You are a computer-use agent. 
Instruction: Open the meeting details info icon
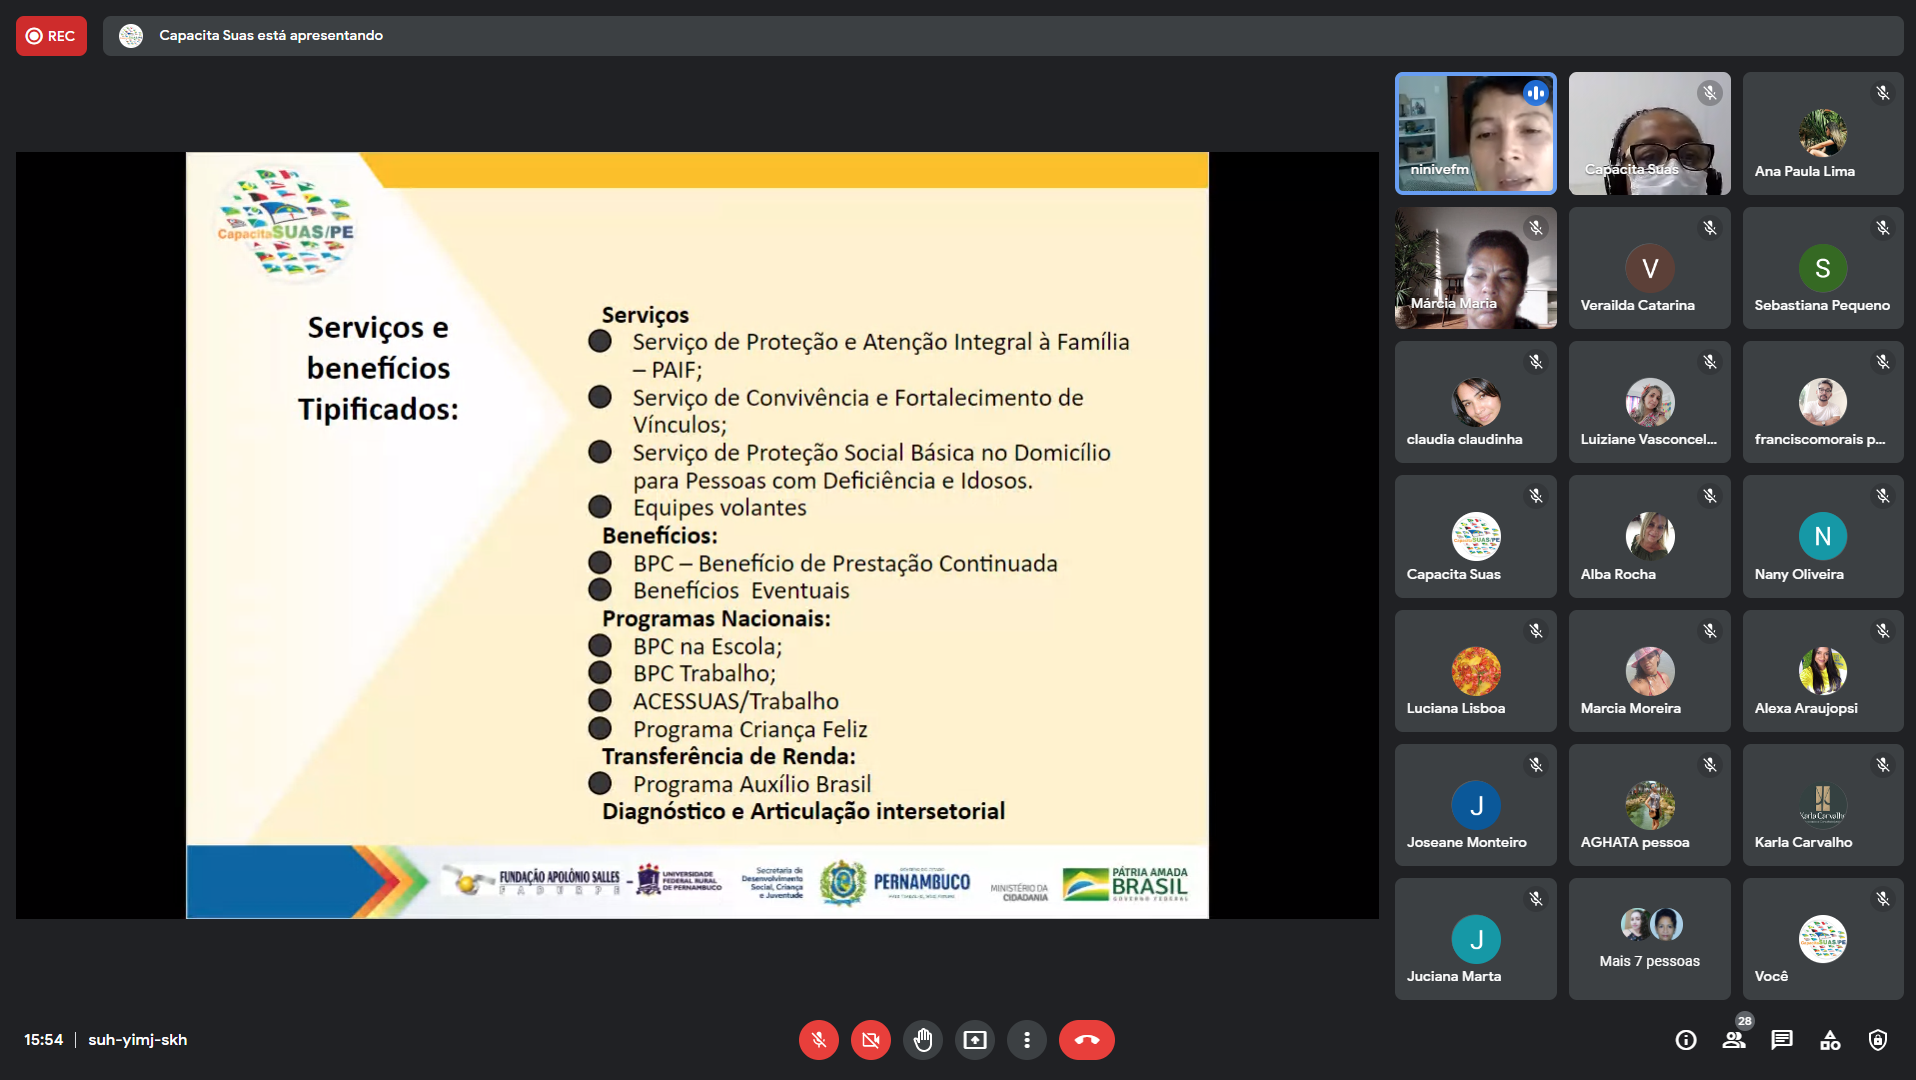click(x=1686, y=1040)
